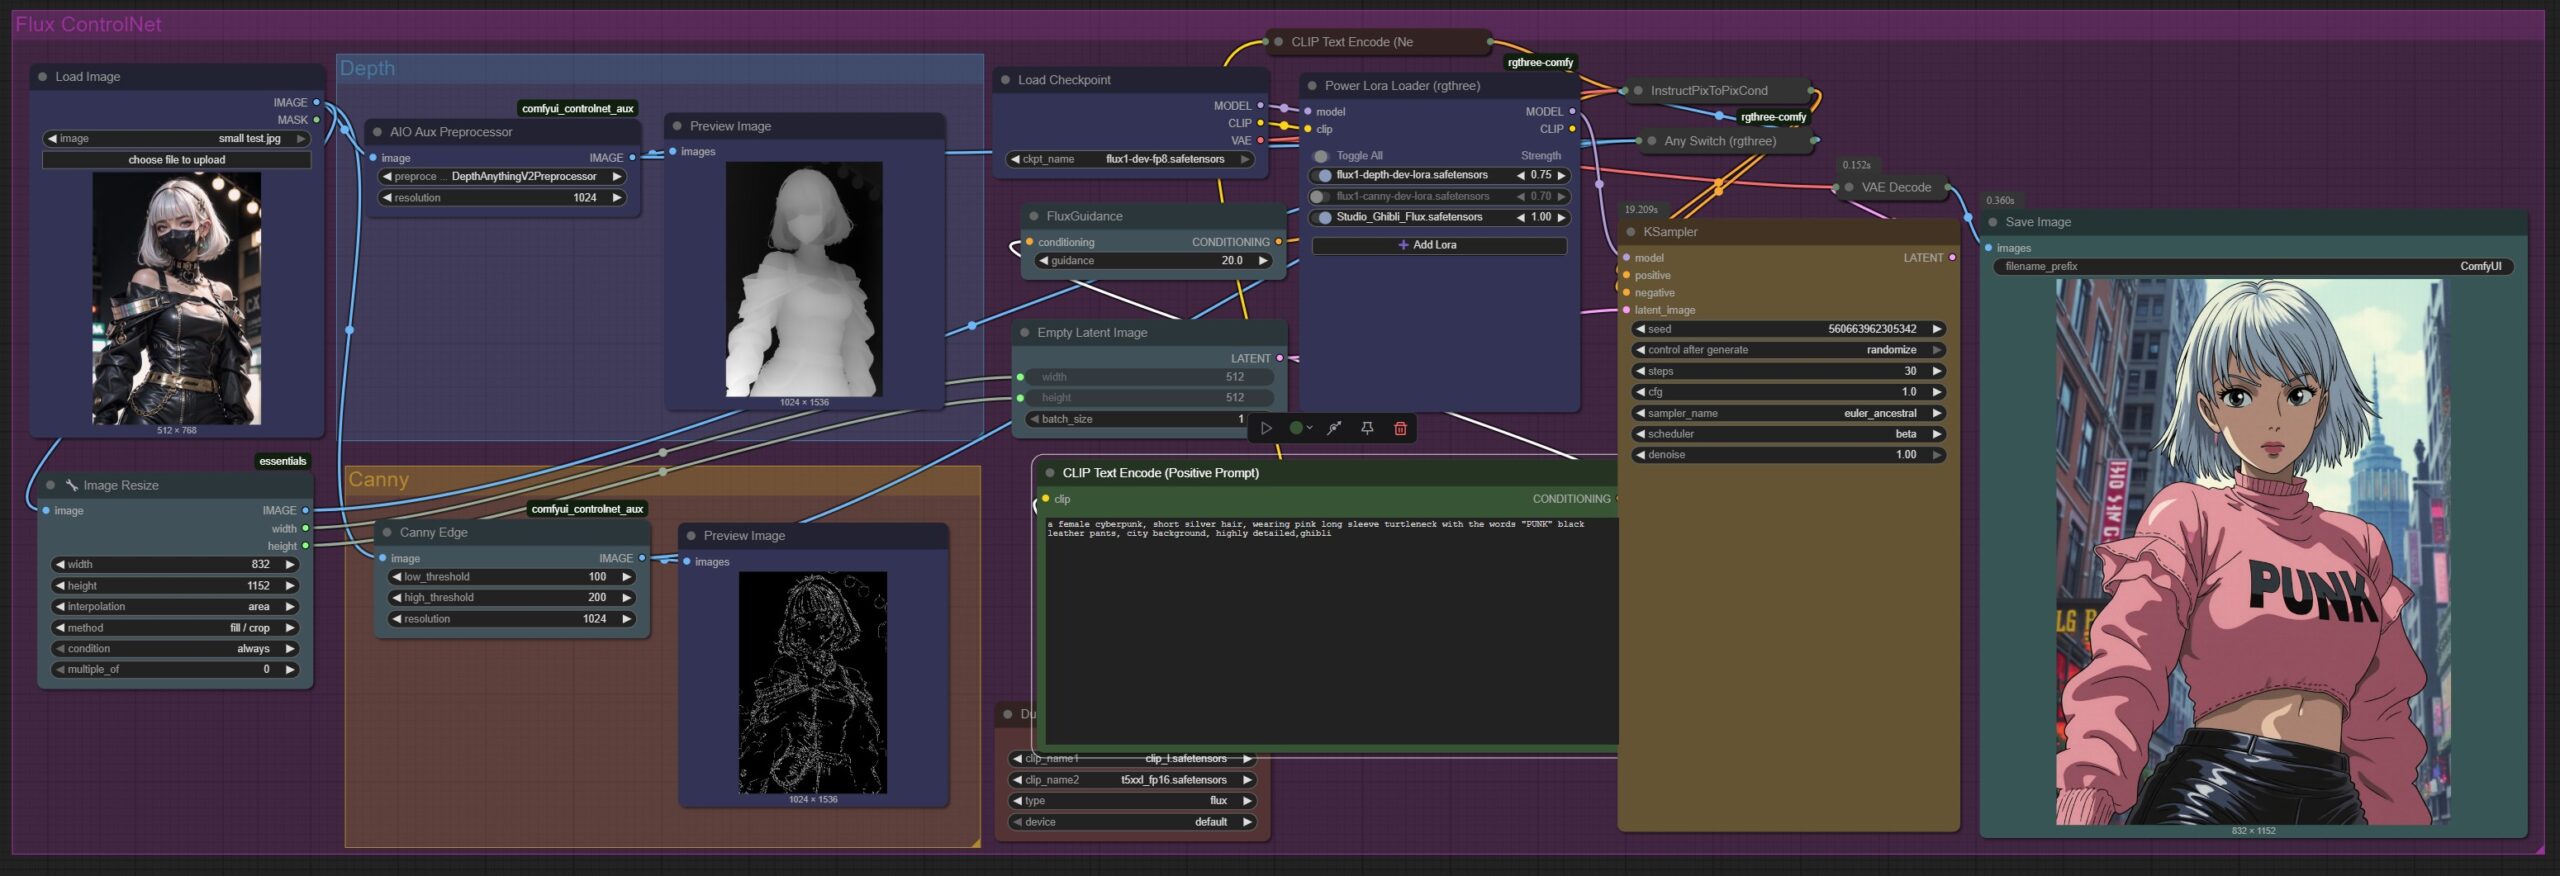Screen dimensions: 2560x876
Task: Click the canny edge preview thumbnail
Action: click(812, 682)
